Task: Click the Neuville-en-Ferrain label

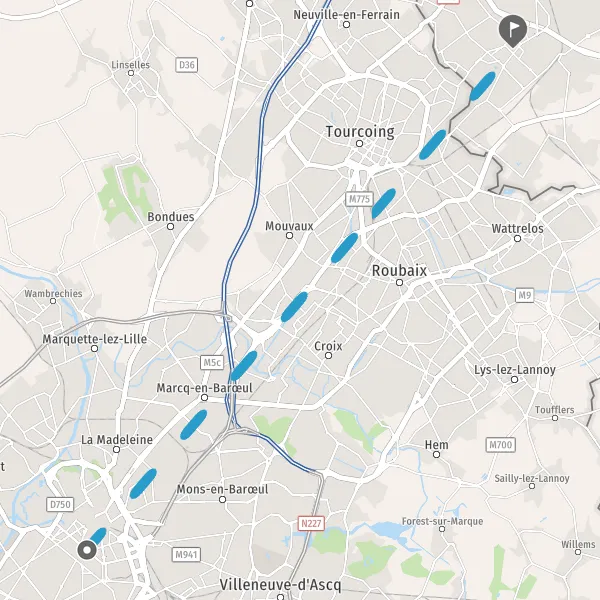Action: point(346,15)
